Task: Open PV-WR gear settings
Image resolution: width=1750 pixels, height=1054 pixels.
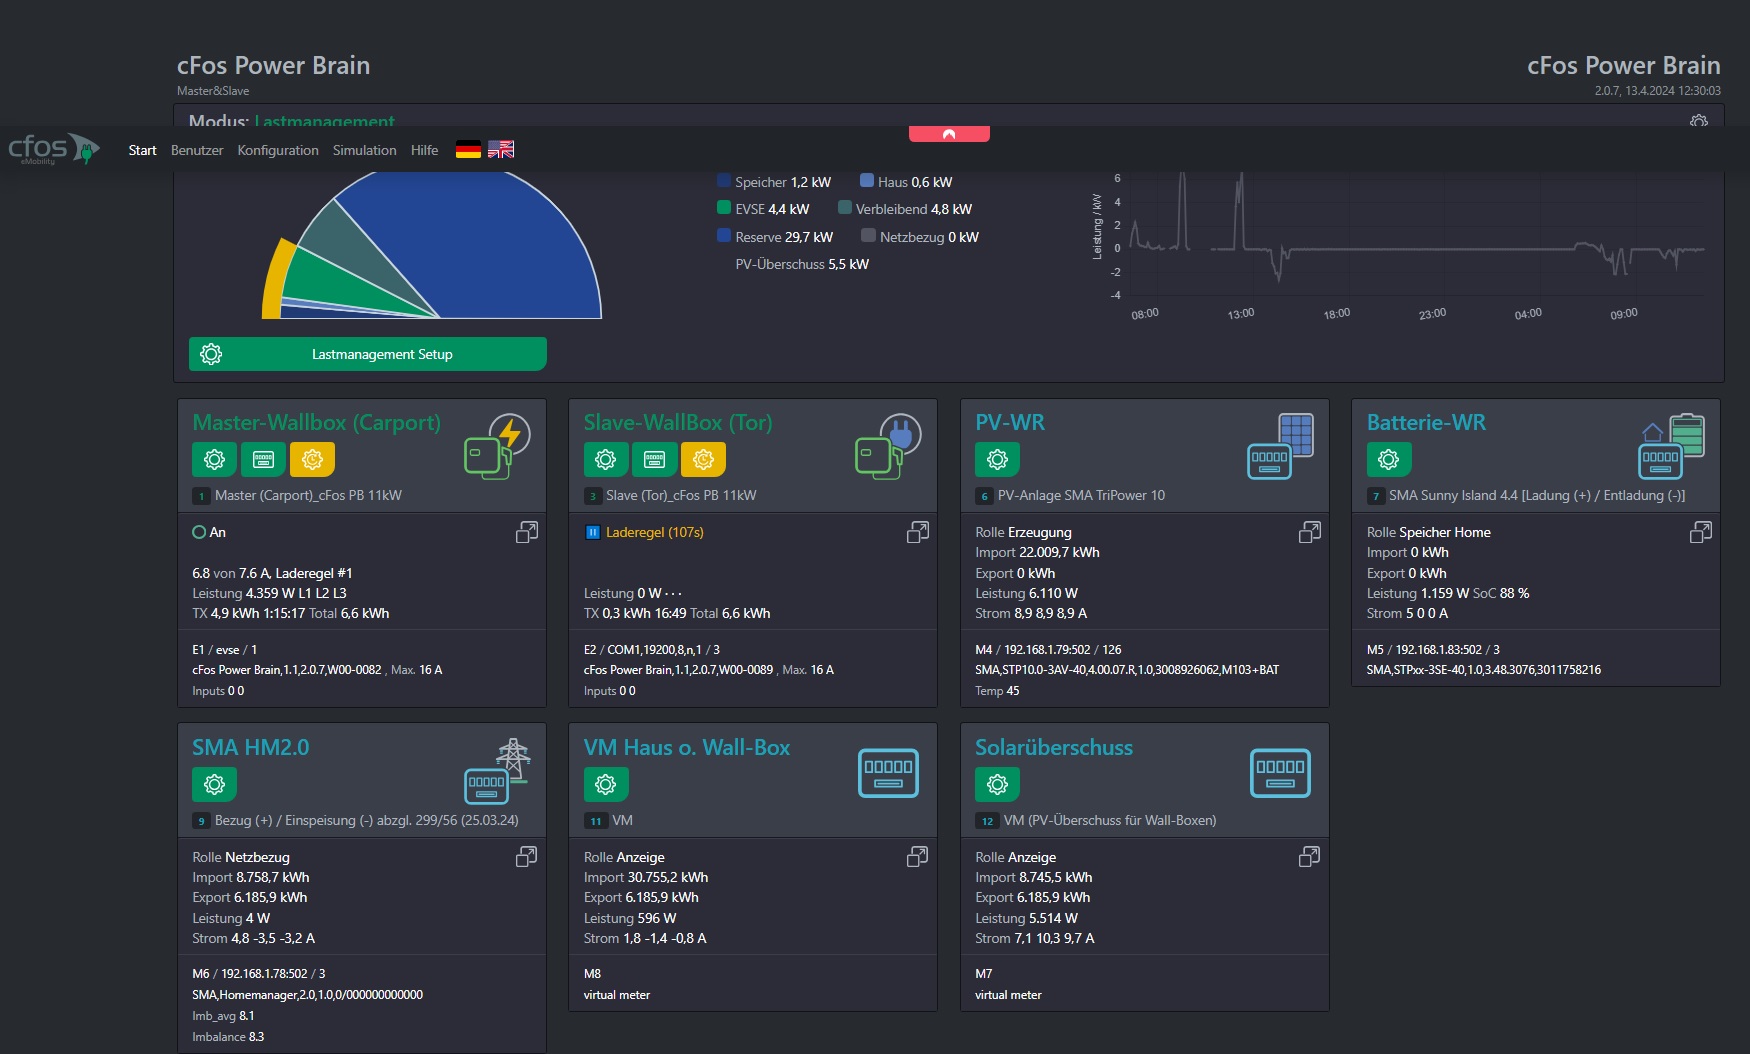Action: point(997,459)
